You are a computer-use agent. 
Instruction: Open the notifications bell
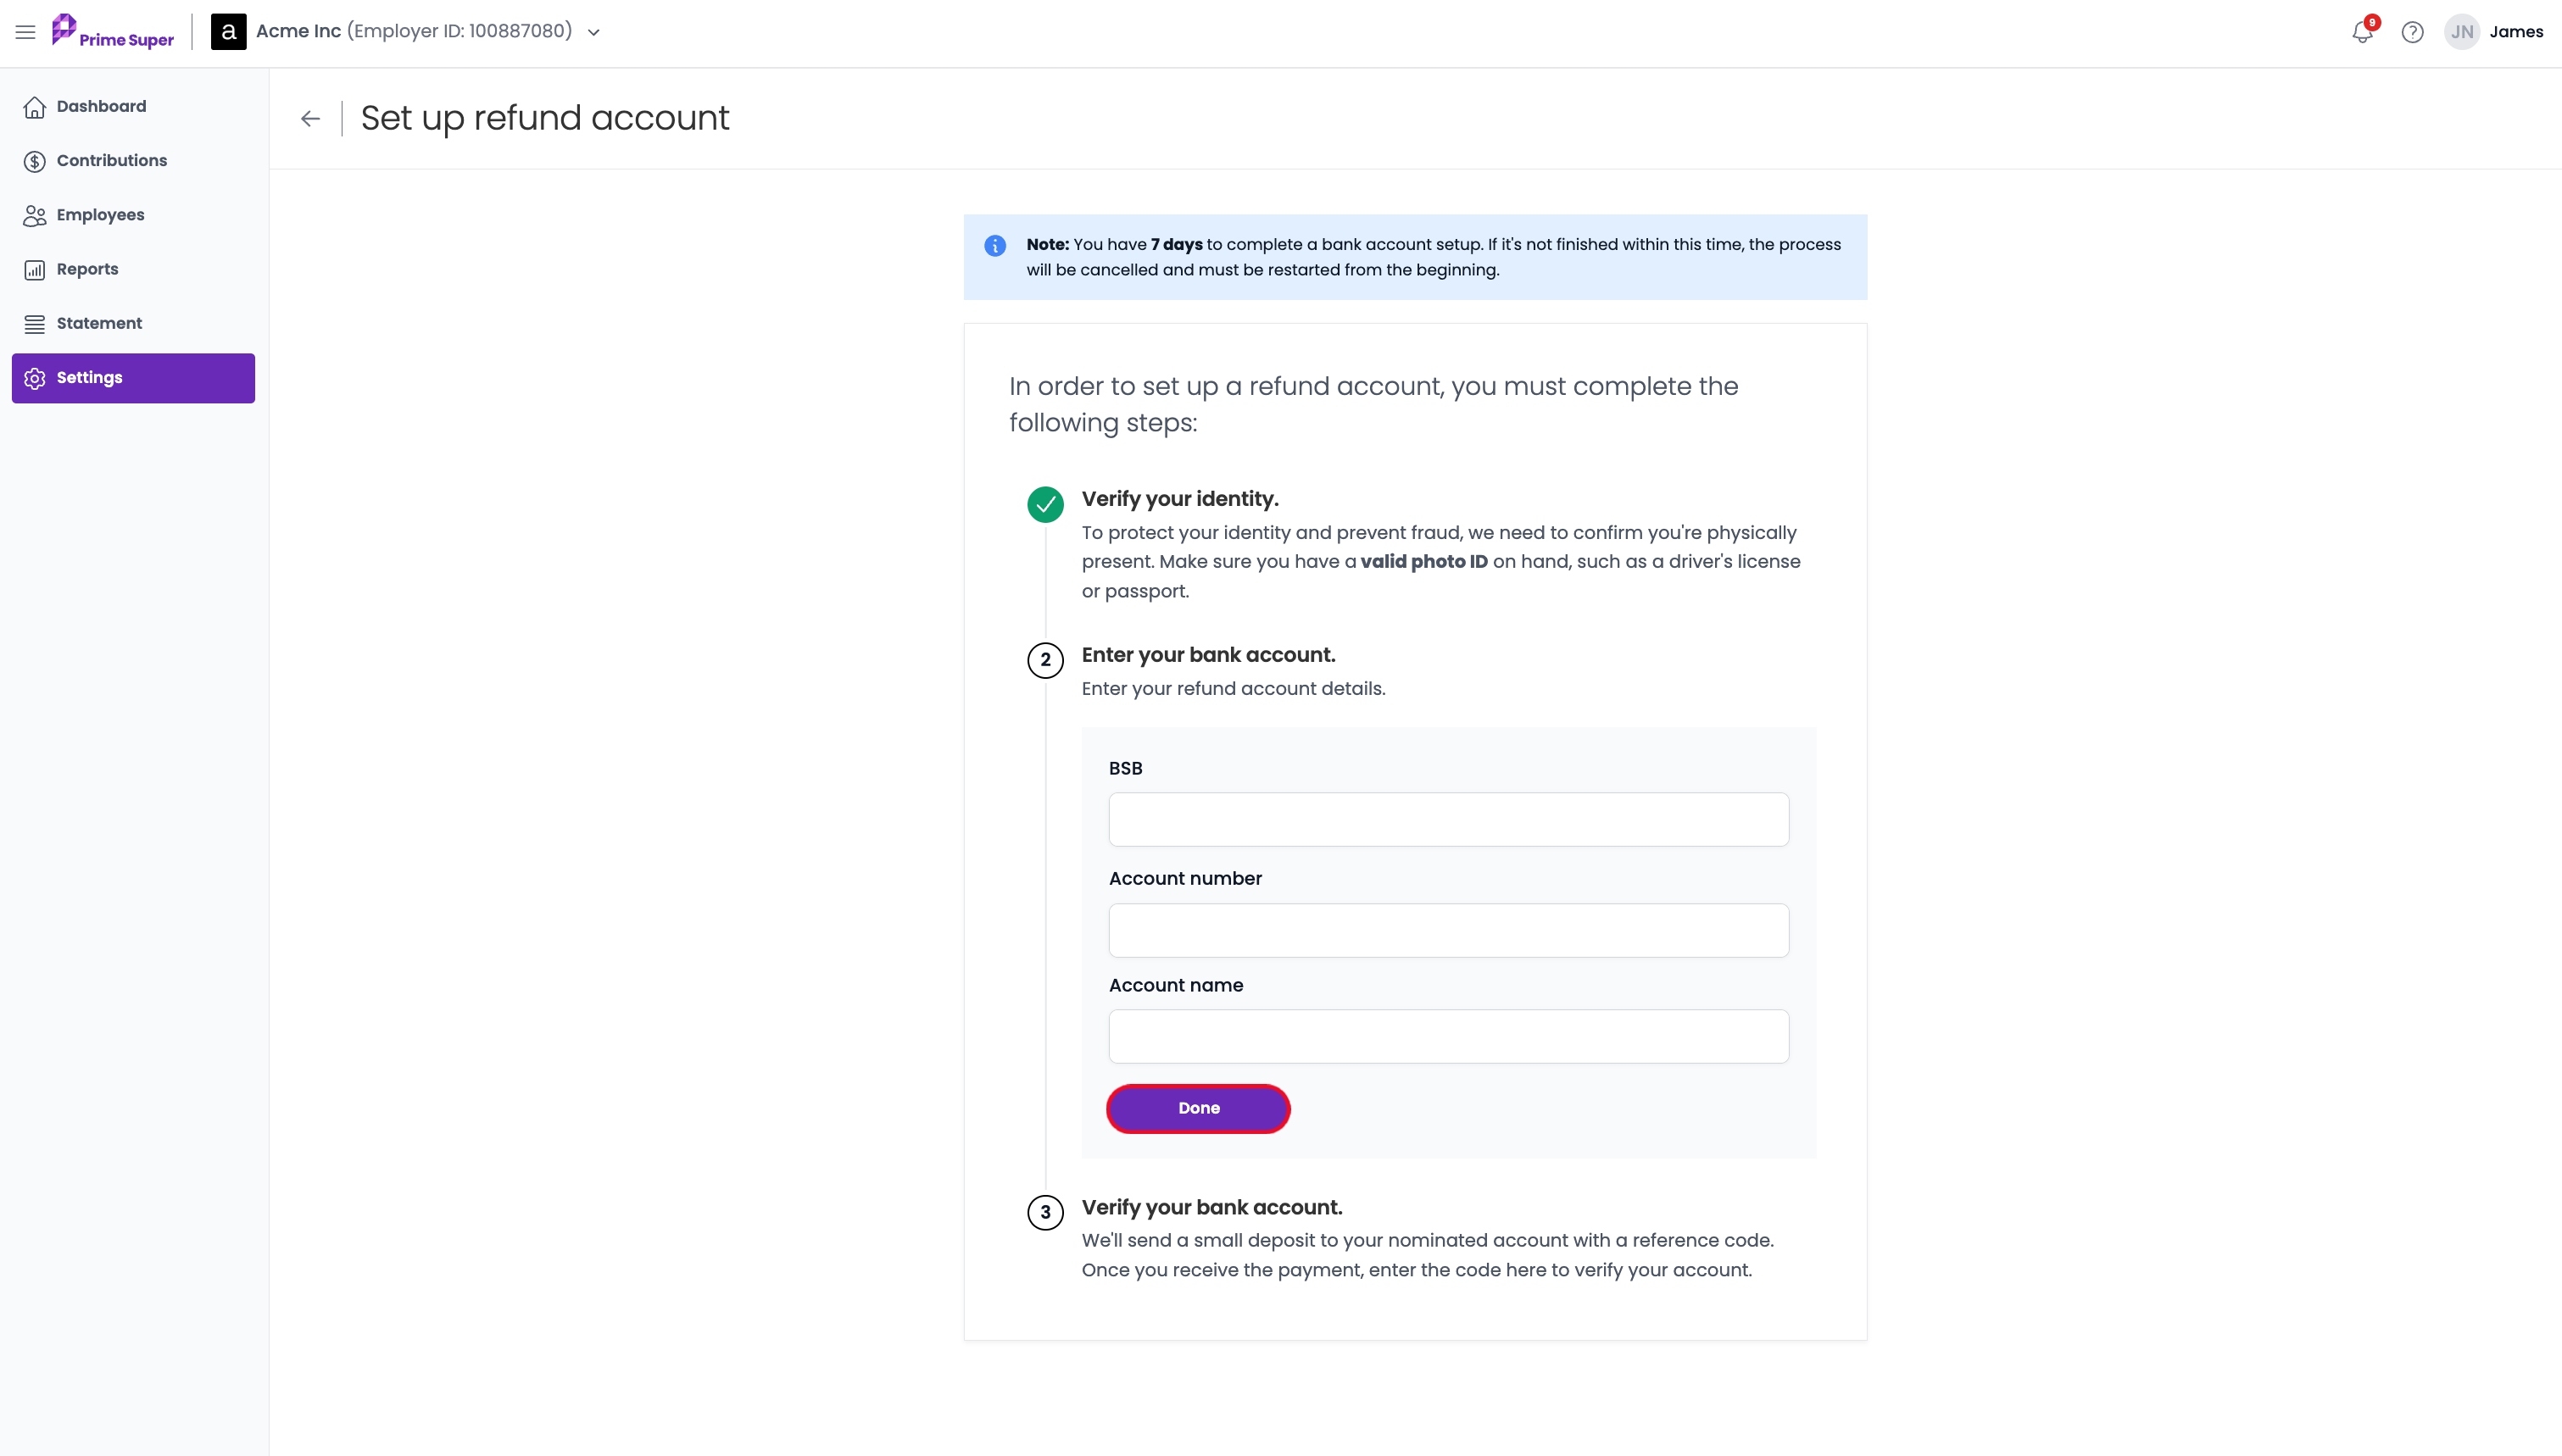point(2363,32)
